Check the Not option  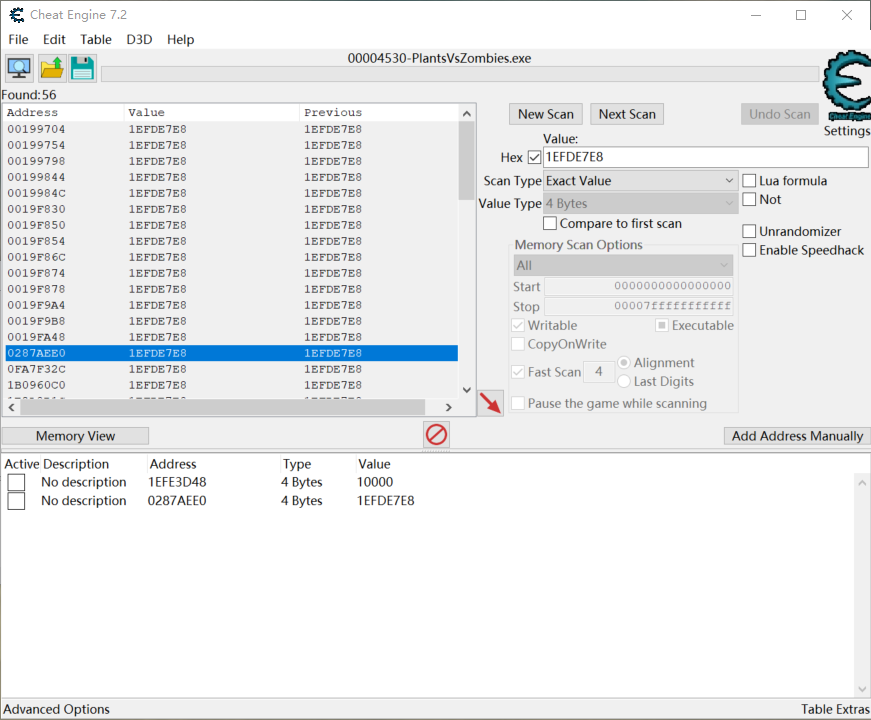[749, 199]
